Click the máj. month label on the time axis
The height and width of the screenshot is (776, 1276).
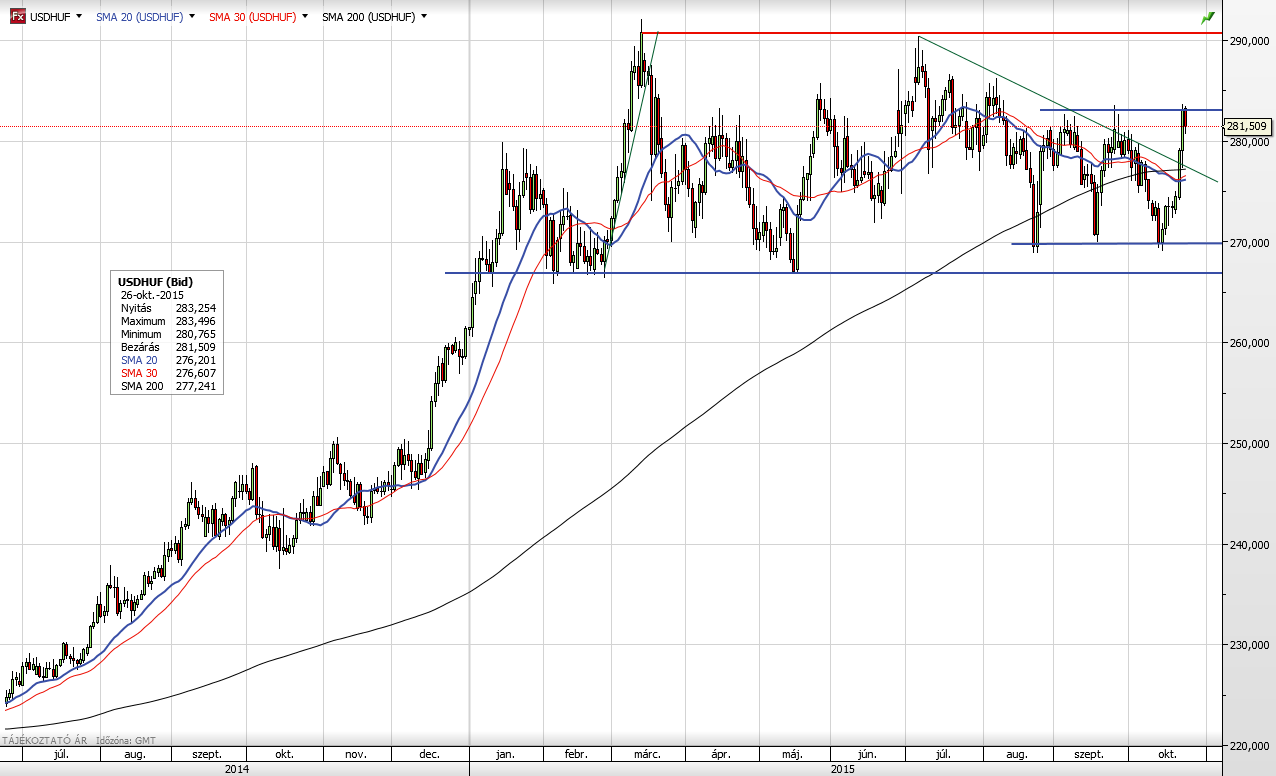click(x=793, y=755)
